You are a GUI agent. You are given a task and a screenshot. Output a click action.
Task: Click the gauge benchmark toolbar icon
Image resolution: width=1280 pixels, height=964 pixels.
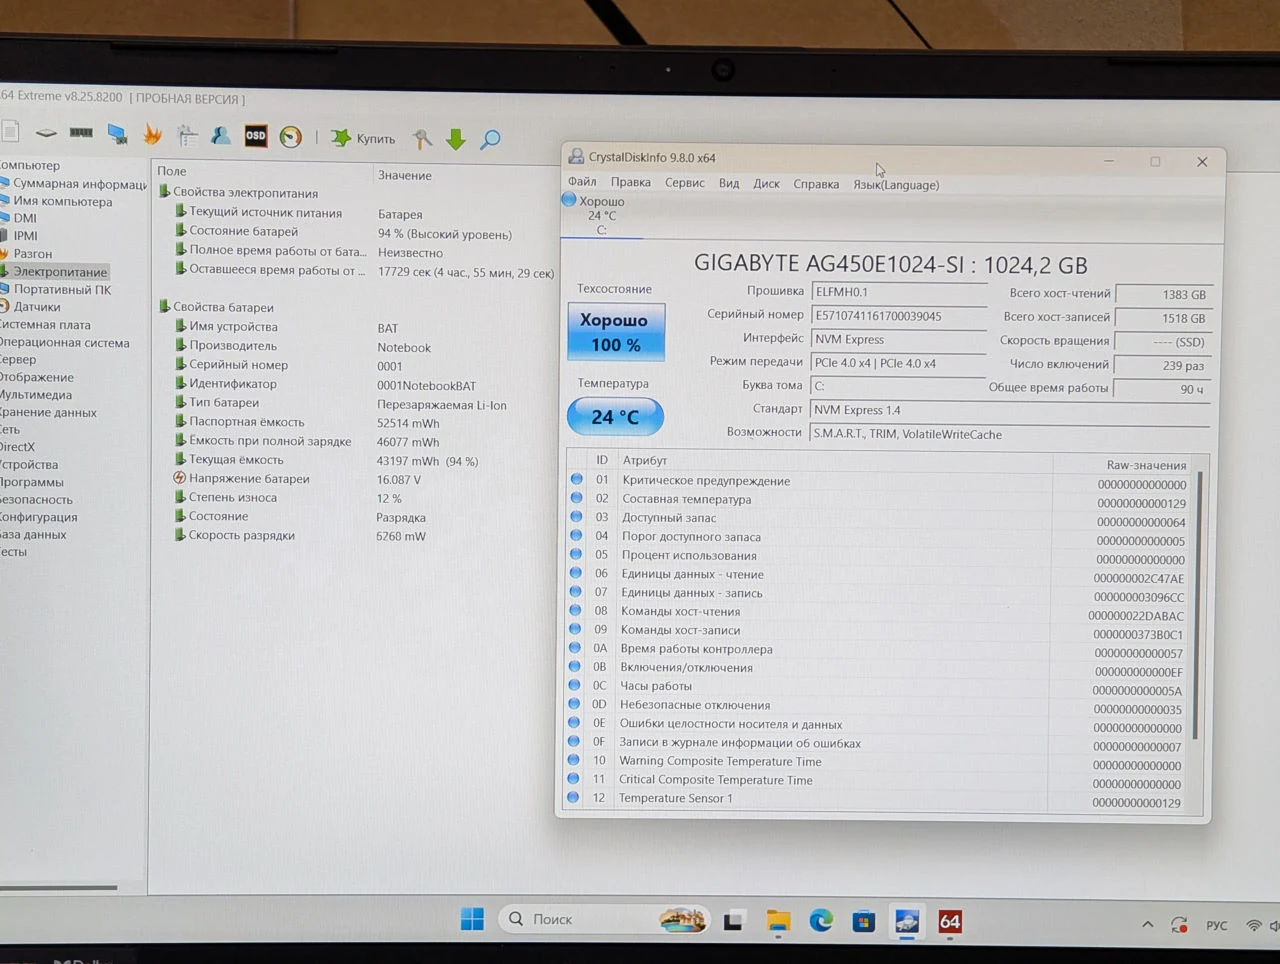tap(291, 137)
